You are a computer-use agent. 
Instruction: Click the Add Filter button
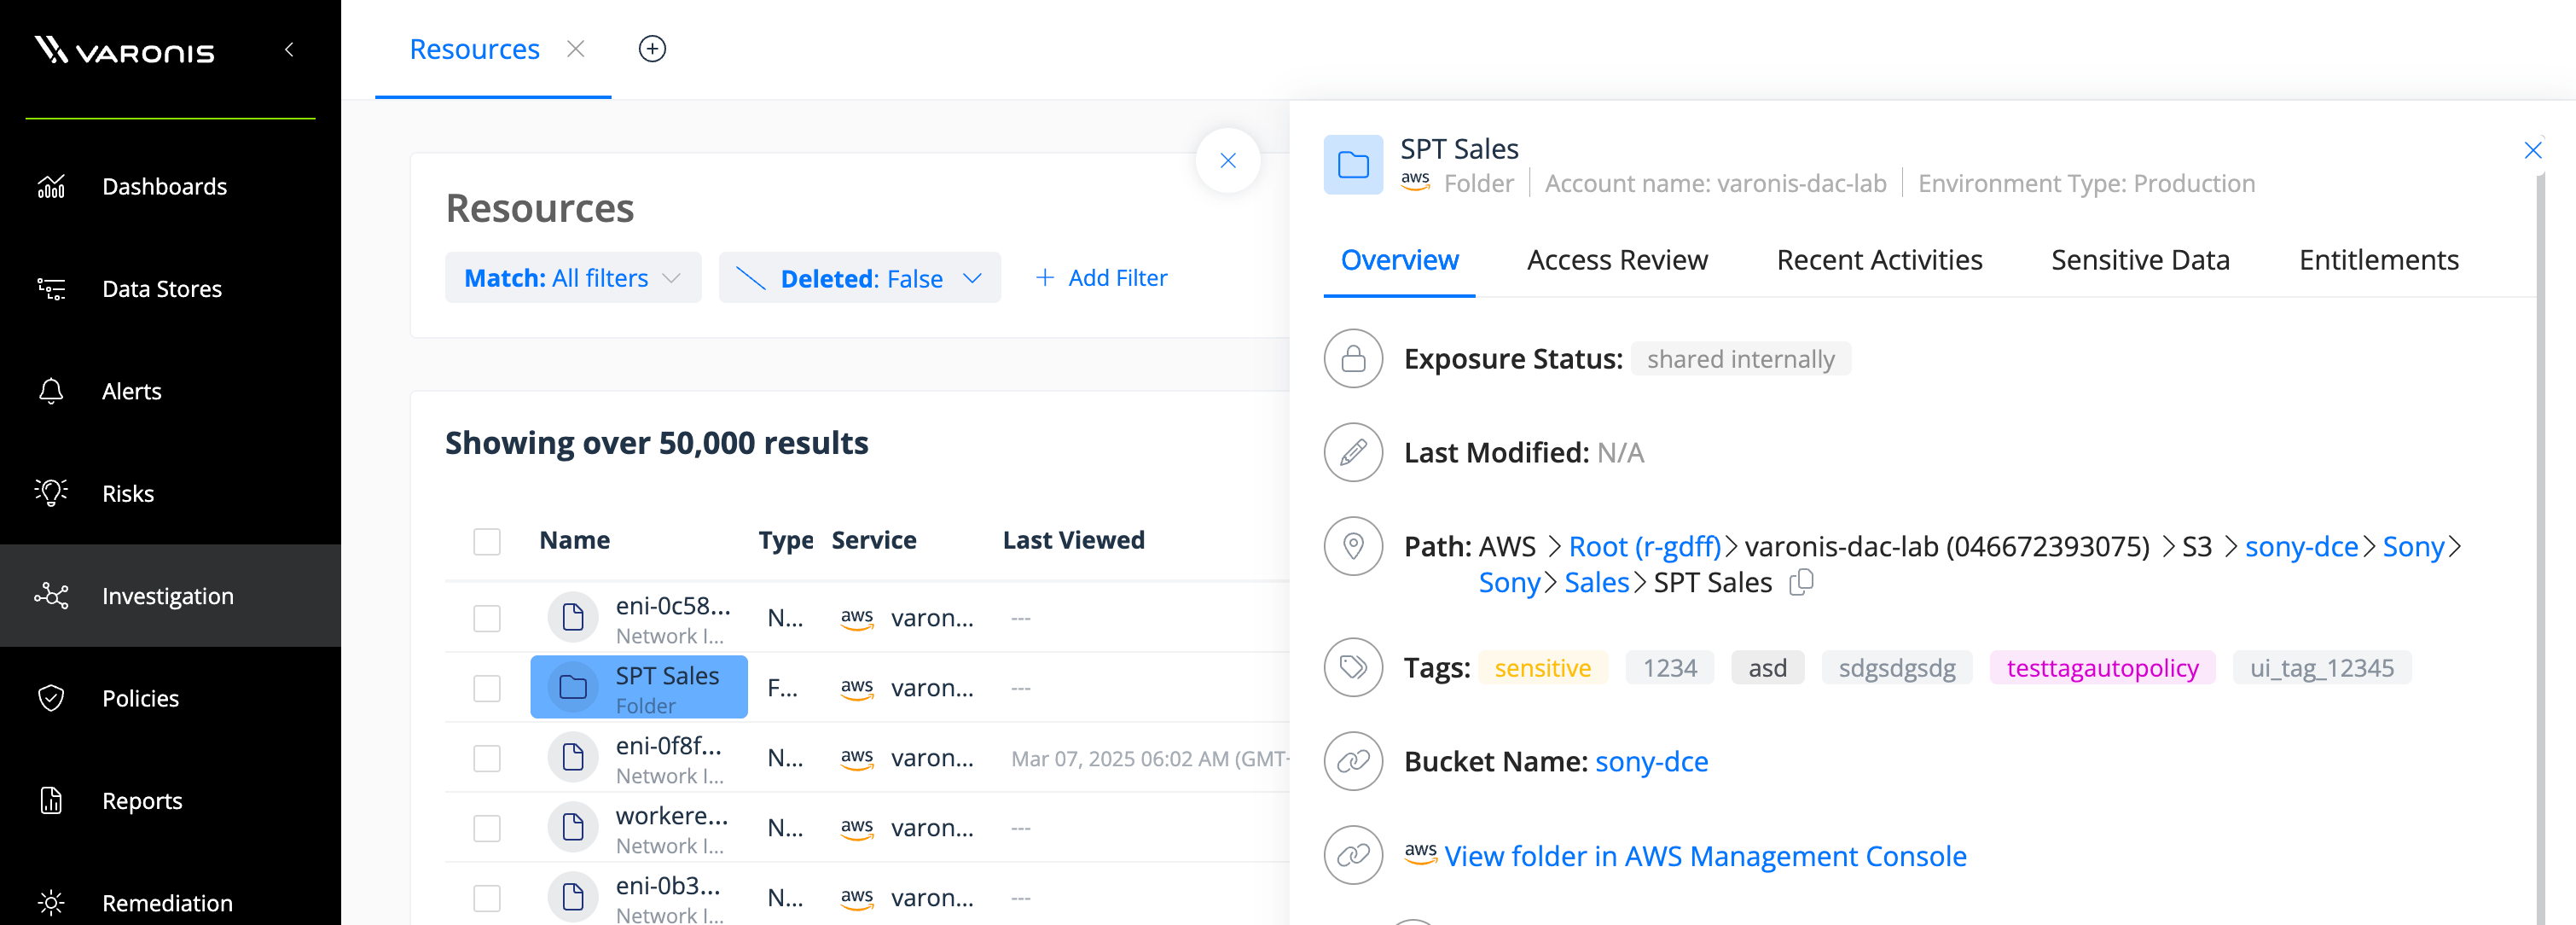(x=1101, y=277)
